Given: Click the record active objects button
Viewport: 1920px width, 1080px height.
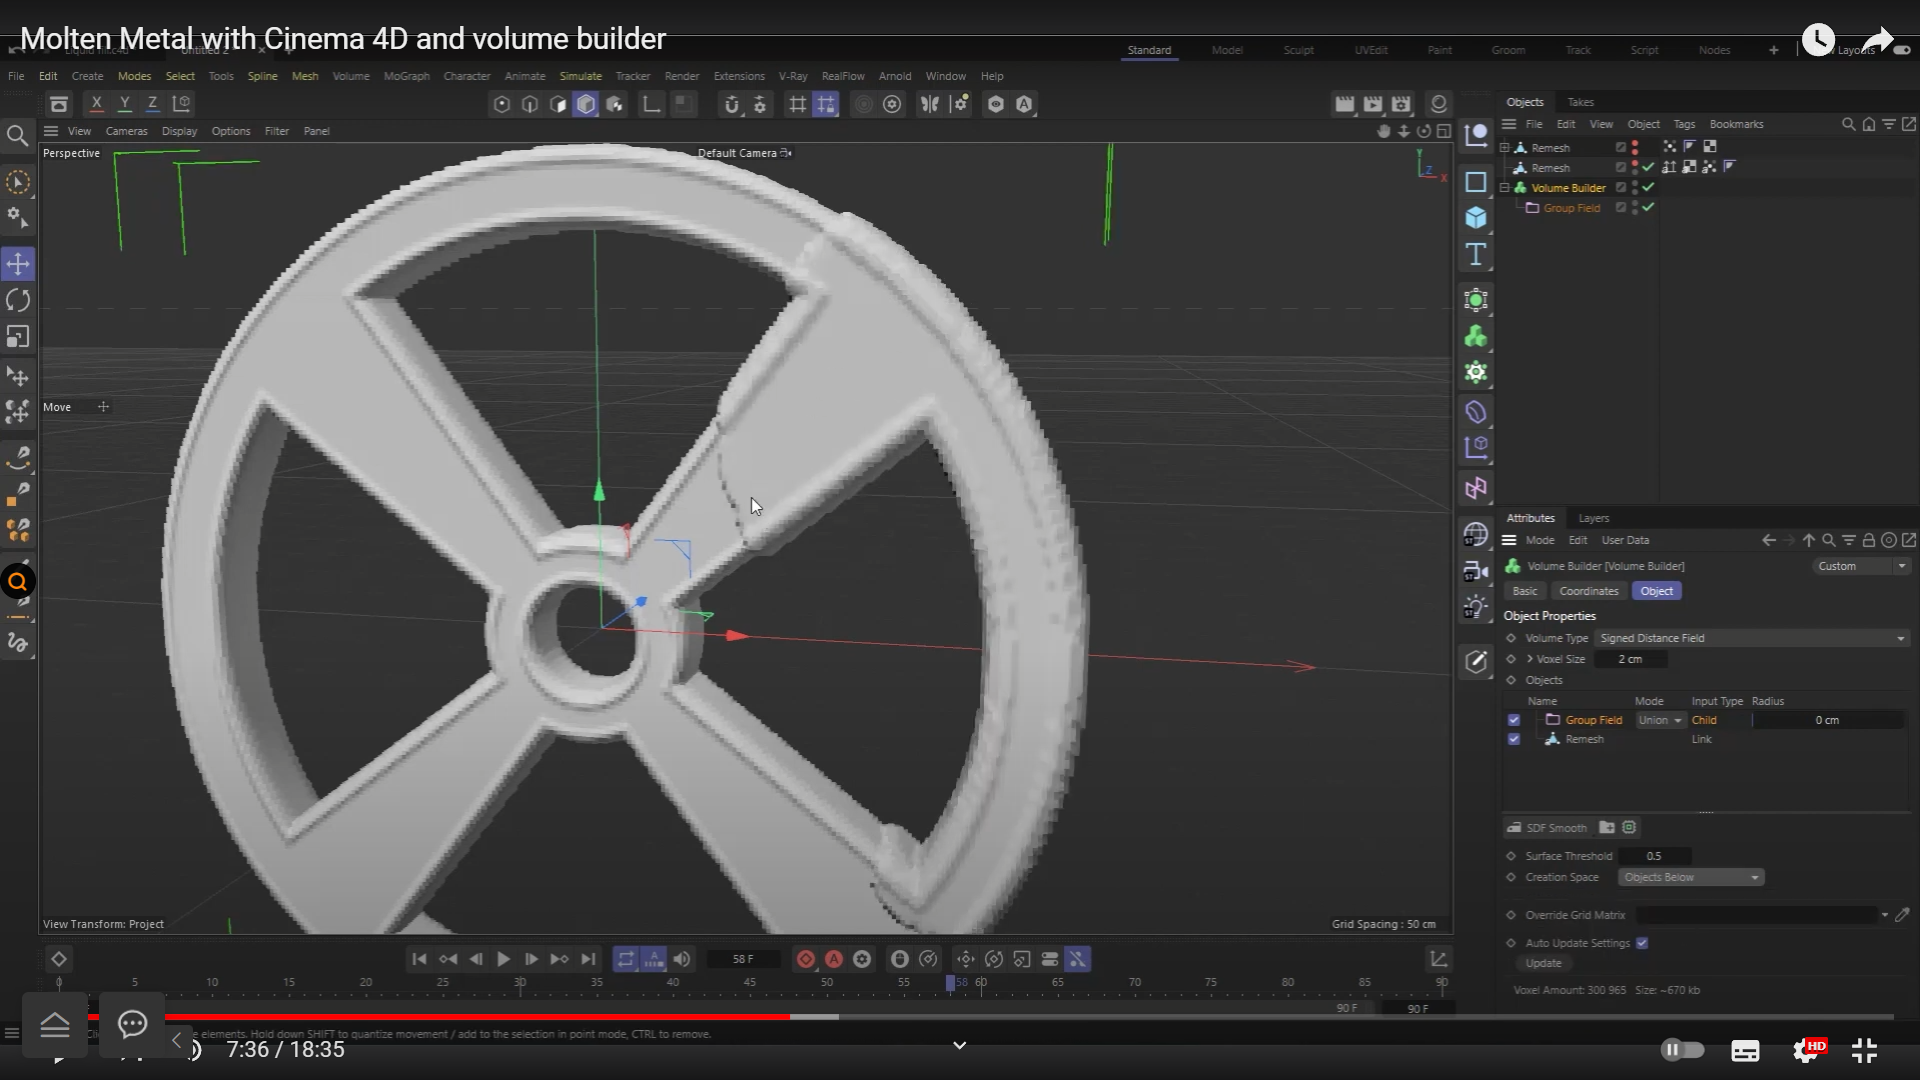Looking at the screenshot, I should click(x=805, y=959).
